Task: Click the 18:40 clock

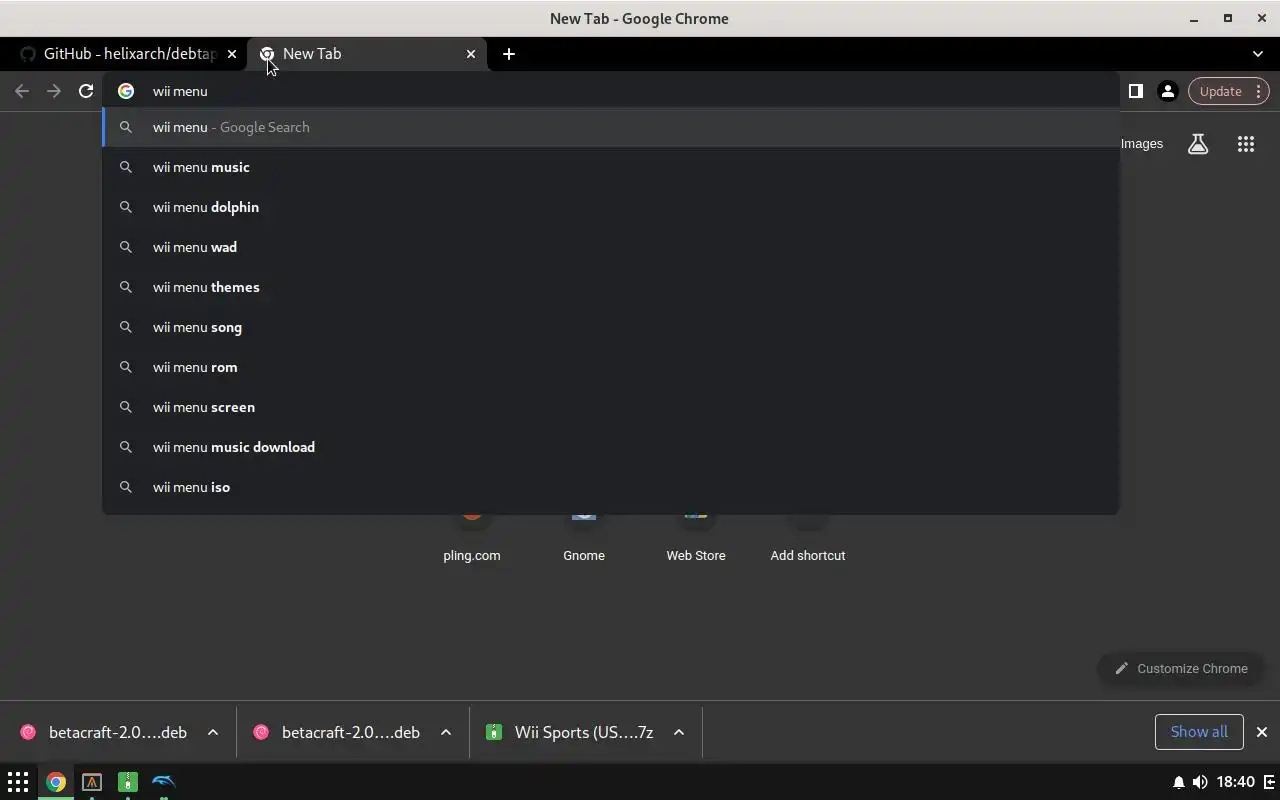Action: tap(1237, 782)
